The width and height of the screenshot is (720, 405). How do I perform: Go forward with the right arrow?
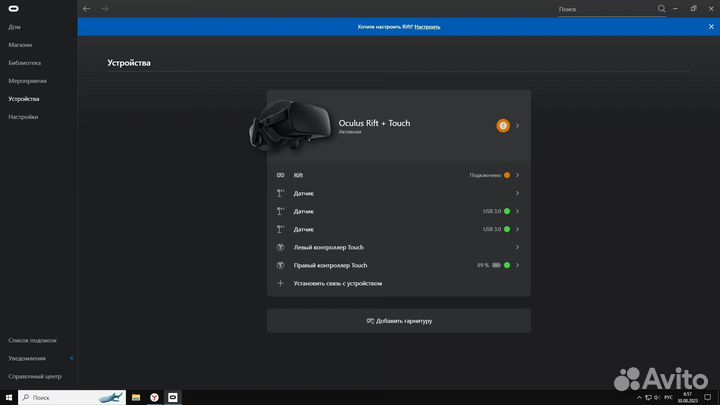pos(105,9)
